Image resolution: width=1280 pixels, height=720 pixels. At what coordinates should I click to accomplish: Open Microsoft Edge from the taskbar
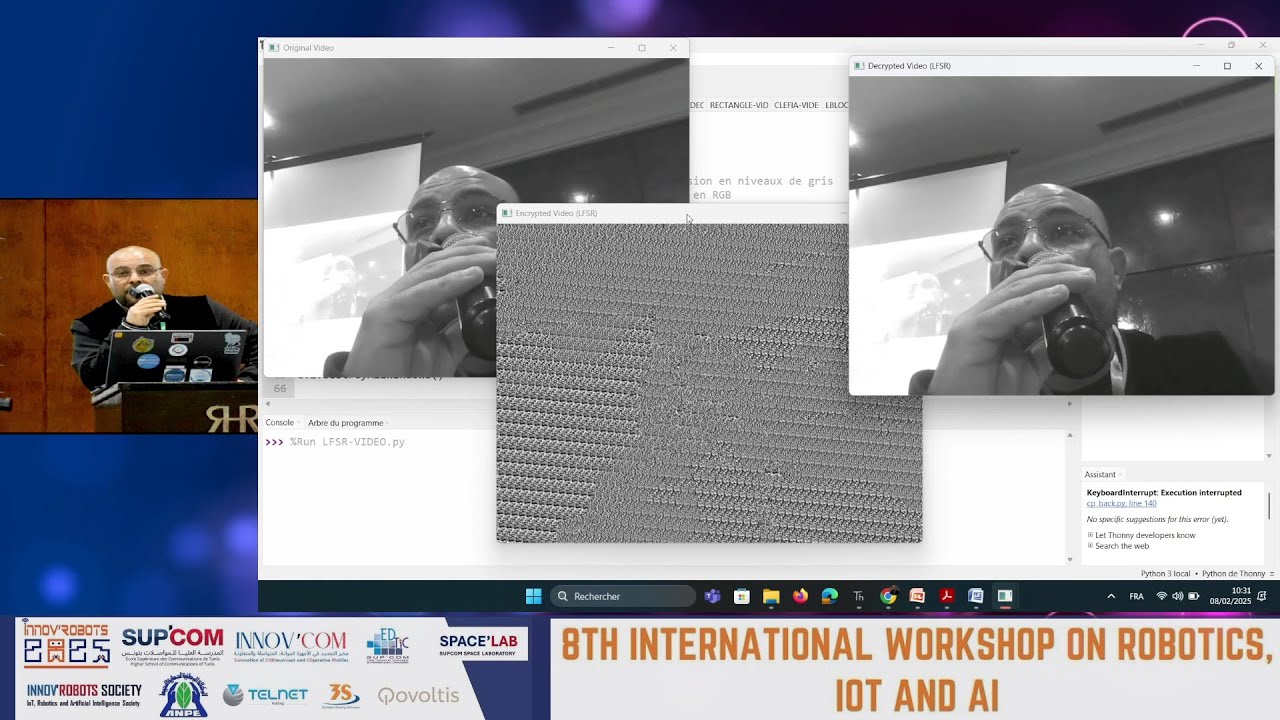(x=829, y=596)
